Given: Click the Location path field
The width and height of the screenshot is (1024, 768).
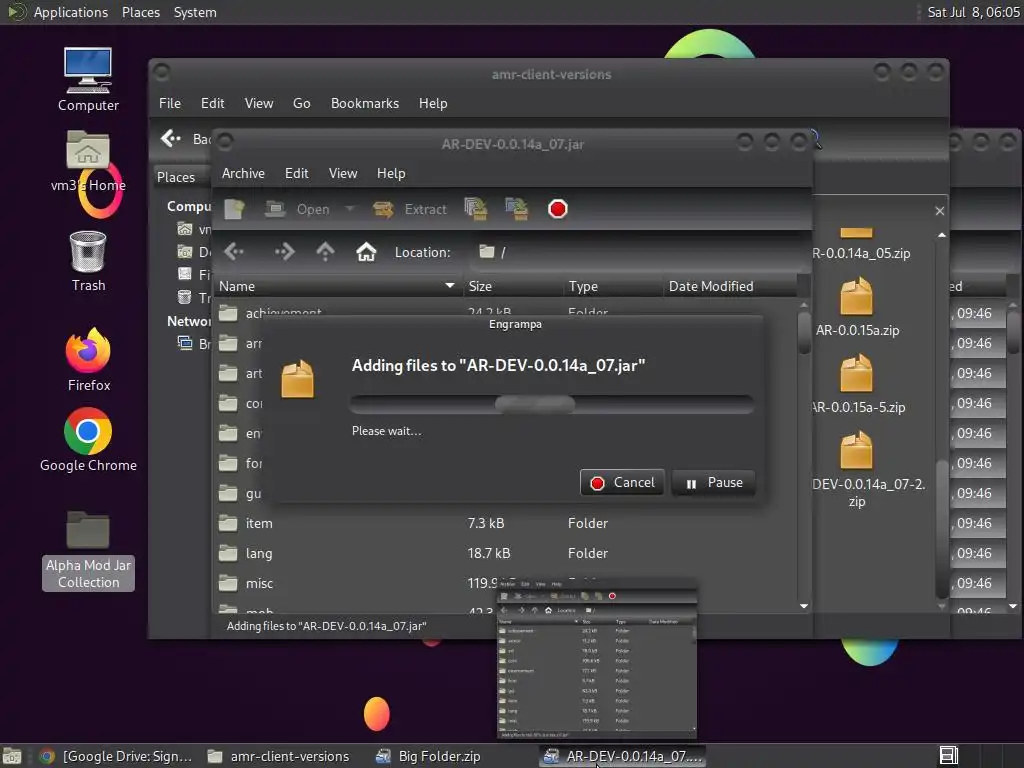Looking at the screenshot, I should (x=637, y=252).
